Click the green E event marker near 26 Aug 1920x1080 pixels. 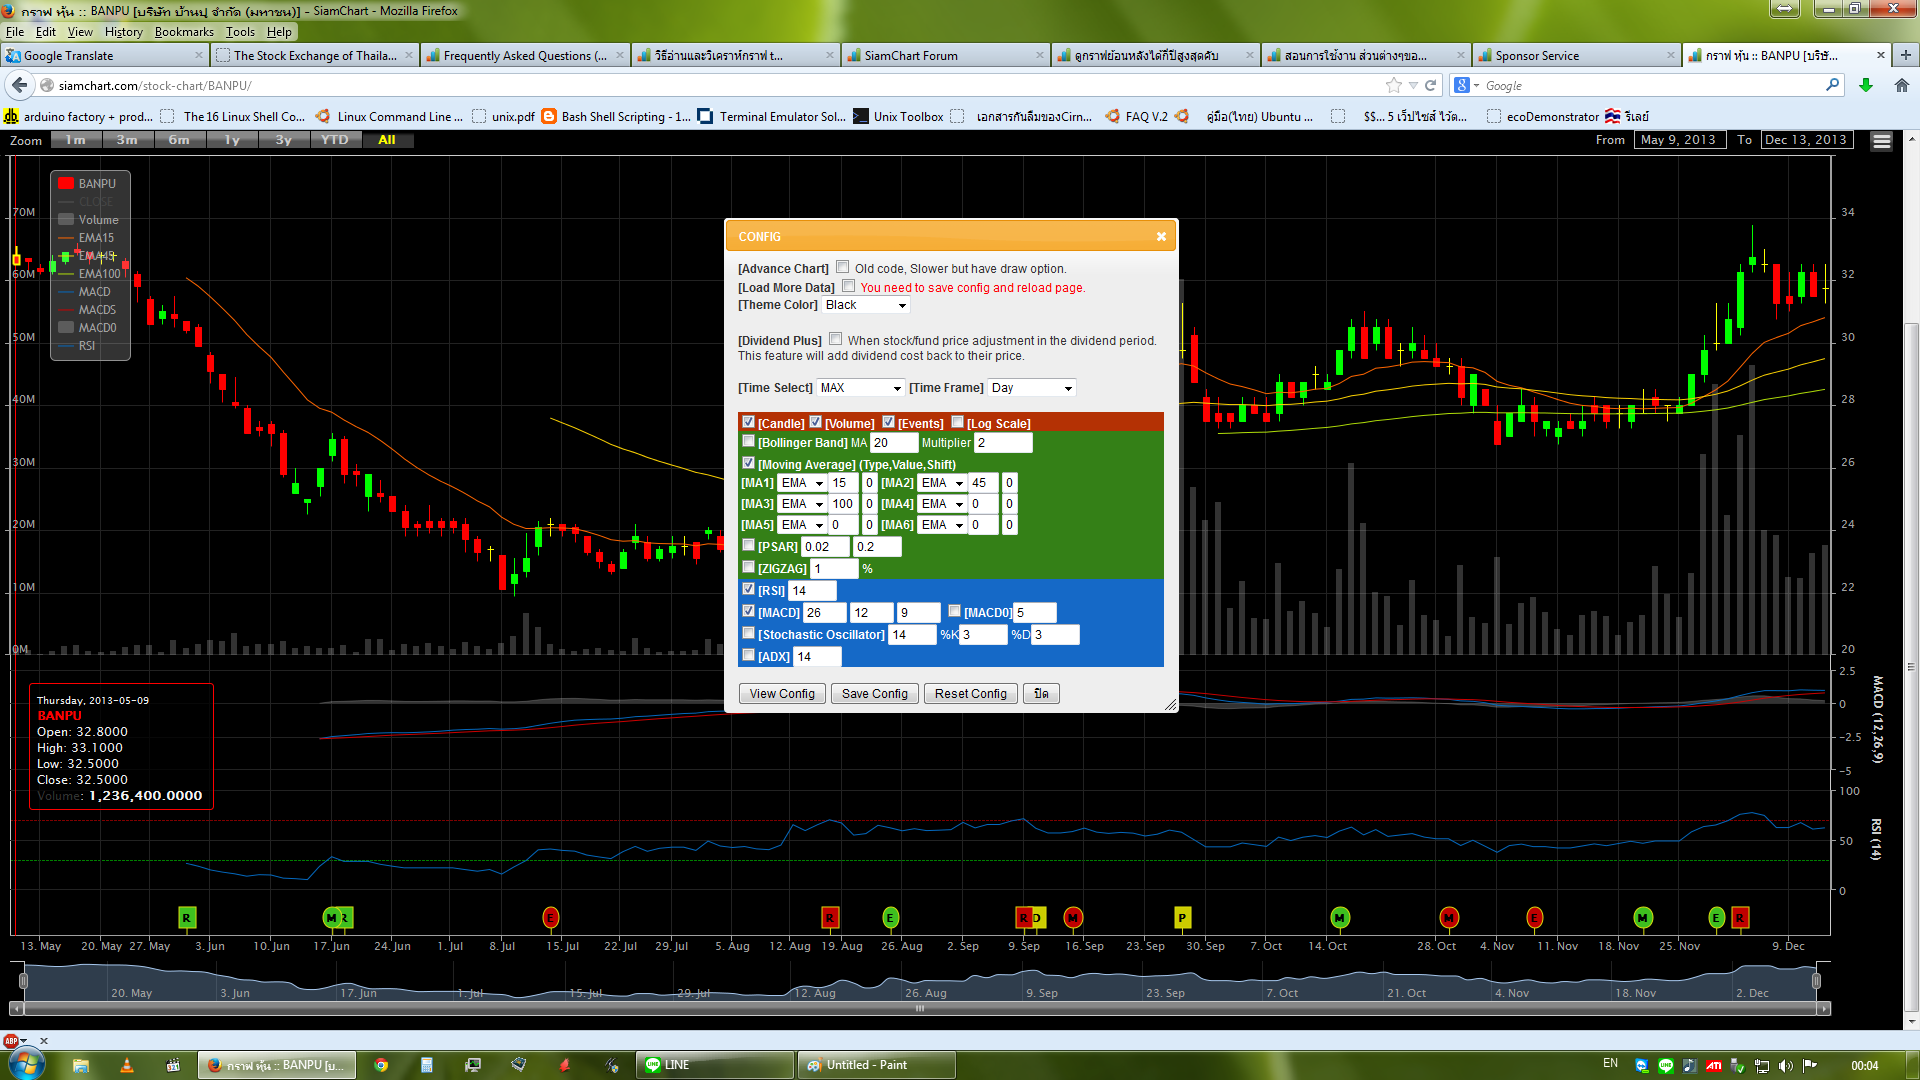click(x=890, y=917)
